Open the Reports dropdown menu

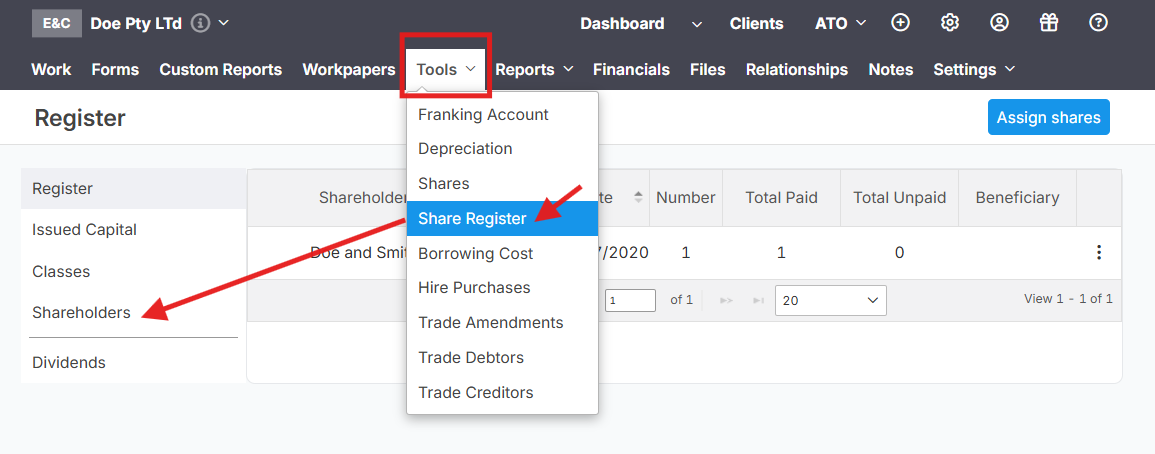point(534,70)
